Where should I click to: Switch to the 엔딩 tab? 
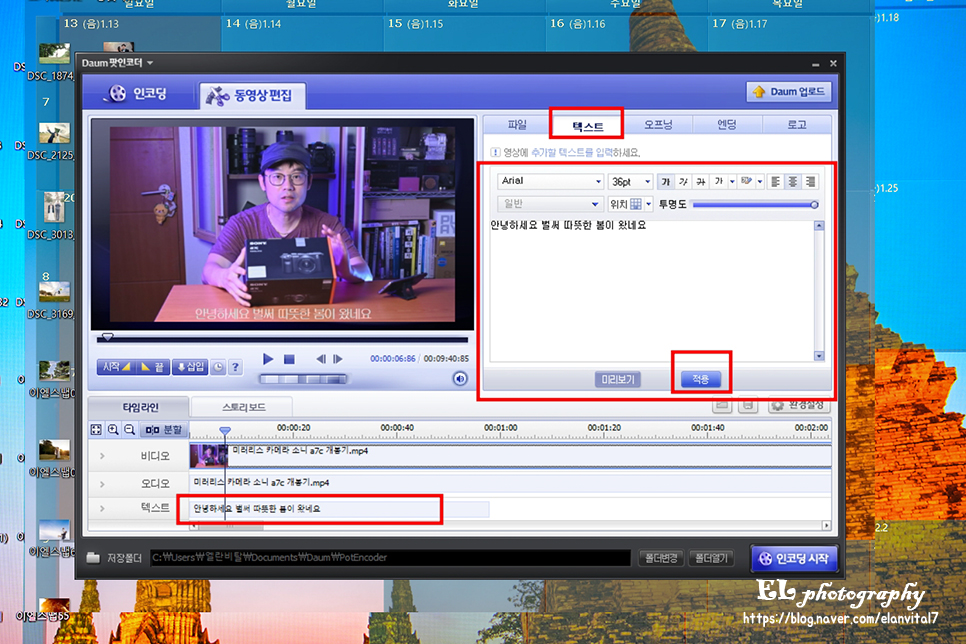[x=727, y=124]
